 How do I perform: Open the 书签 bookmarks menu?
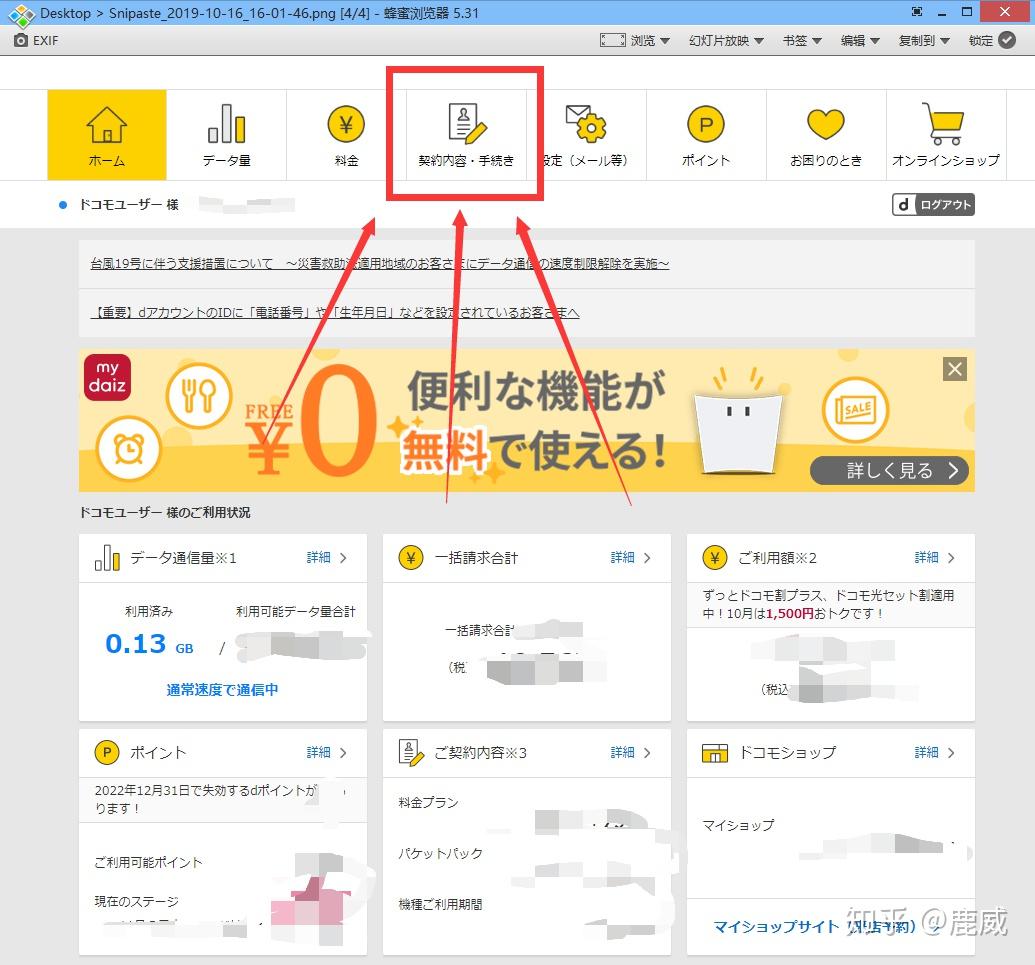click(x=799, y=41)
